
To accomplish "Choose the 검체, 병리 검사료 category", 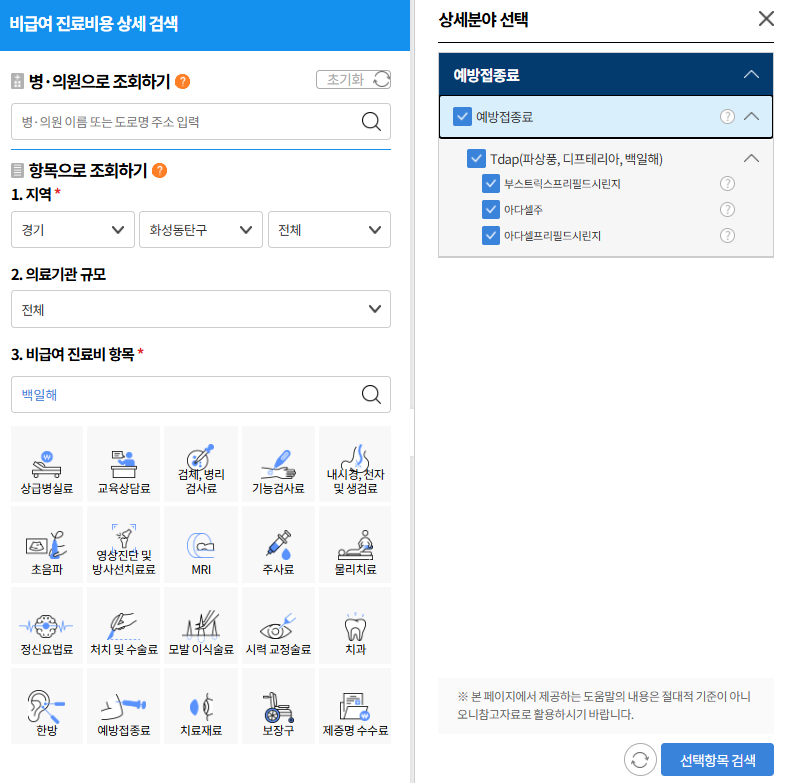I will pyautogui.click(x=201, y=464).
